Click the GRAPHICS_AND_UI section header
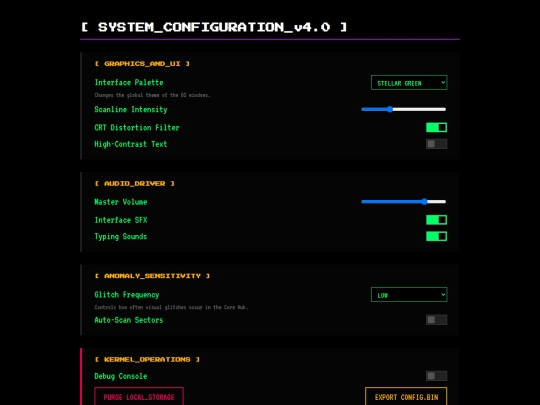The image size is (540, 405). (x=142, y=64)
